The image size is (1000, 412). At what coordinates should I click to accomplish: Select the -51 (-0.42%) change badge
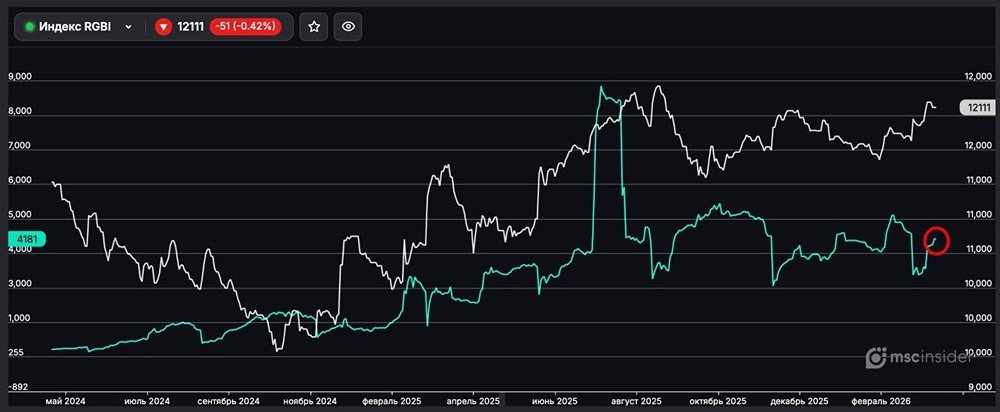click(x=246, y=27)
